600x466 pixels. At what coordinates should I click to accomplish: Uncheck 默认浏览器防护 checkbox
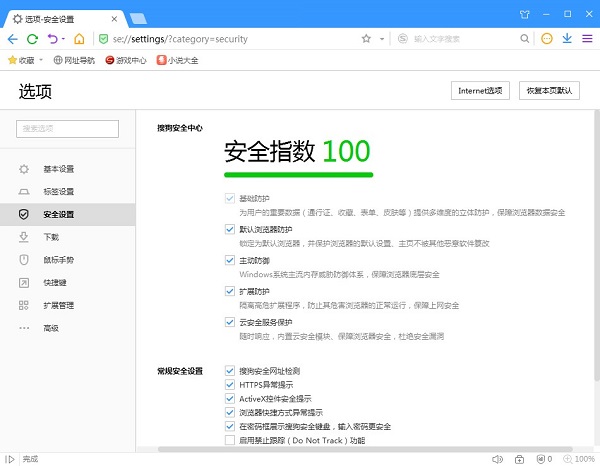click(230, 229)
